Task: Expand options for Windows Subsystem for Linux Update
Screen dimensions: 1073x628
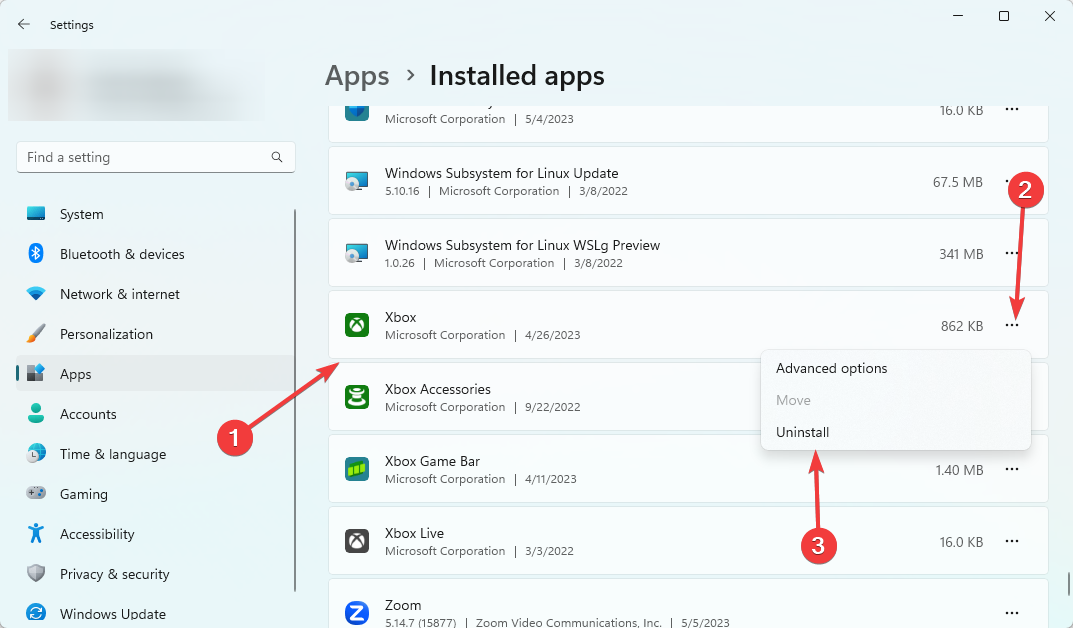Action: [1012, 182]
